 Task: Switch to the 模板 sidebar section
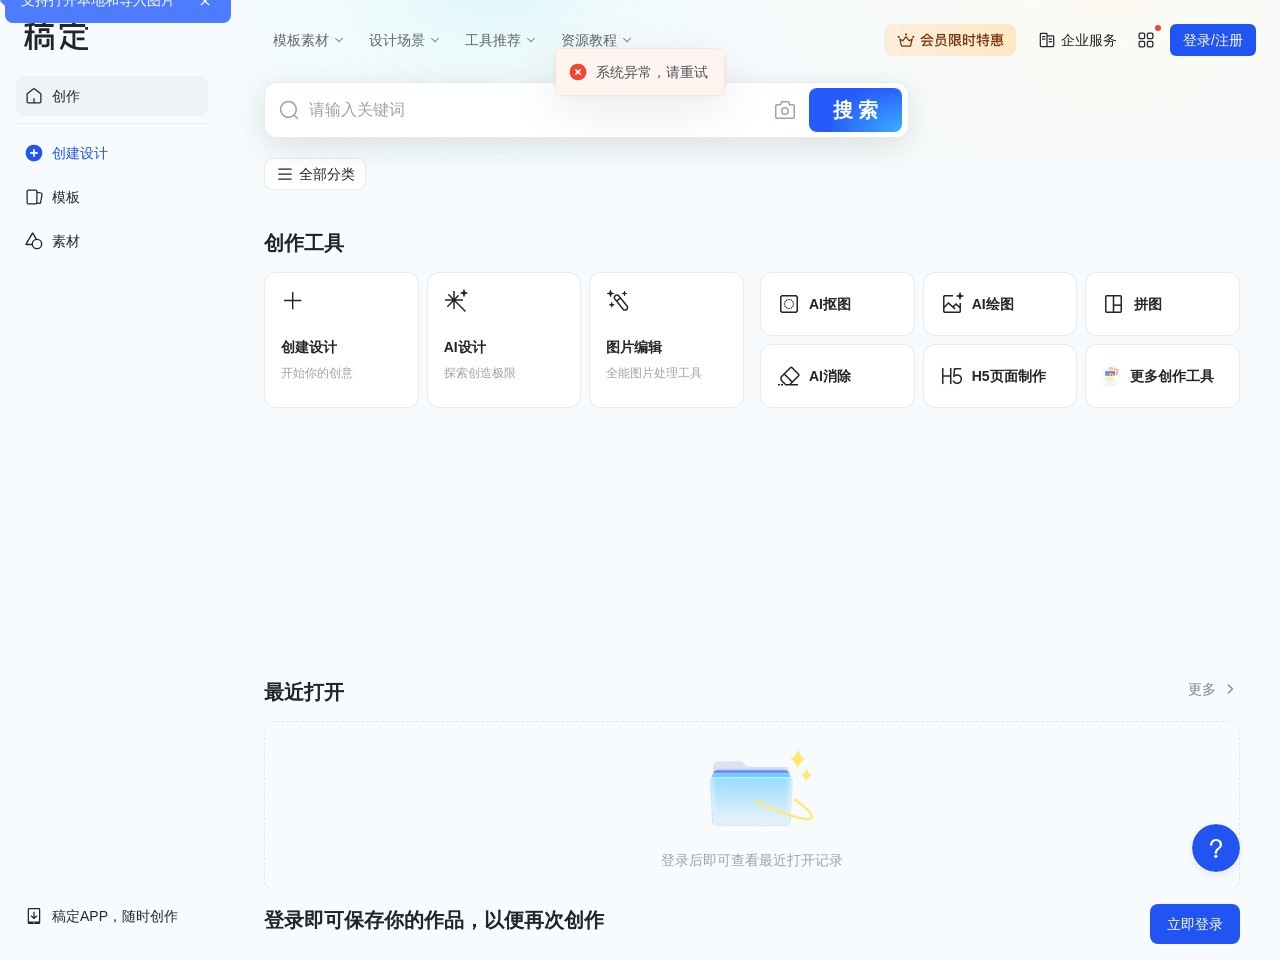pos(66,197)
